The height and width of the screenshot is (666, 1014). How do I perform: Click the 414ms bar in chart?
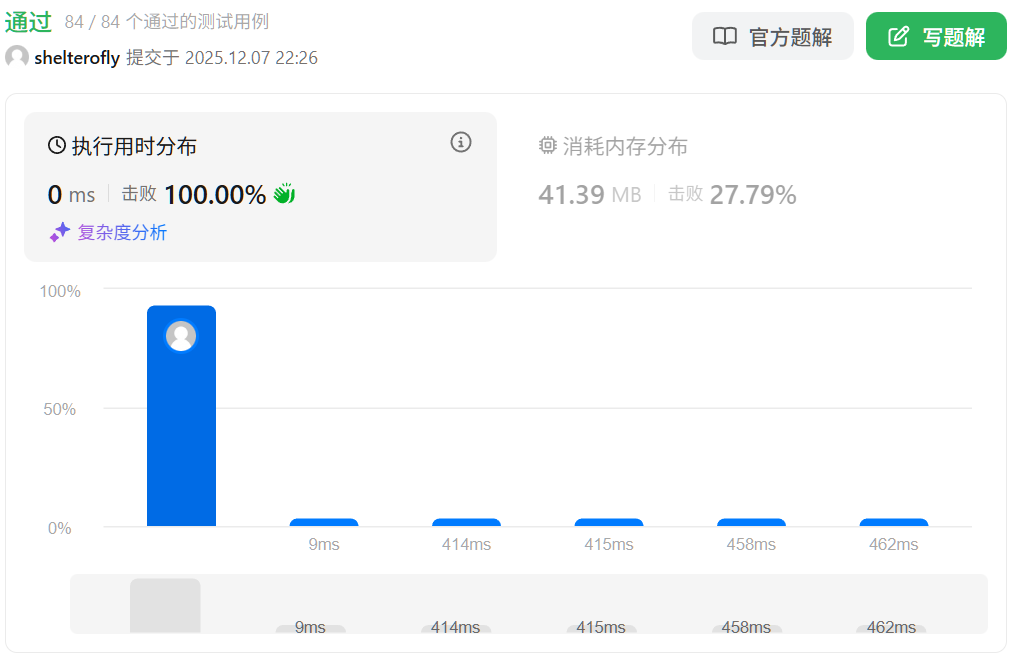pos(466,522)
